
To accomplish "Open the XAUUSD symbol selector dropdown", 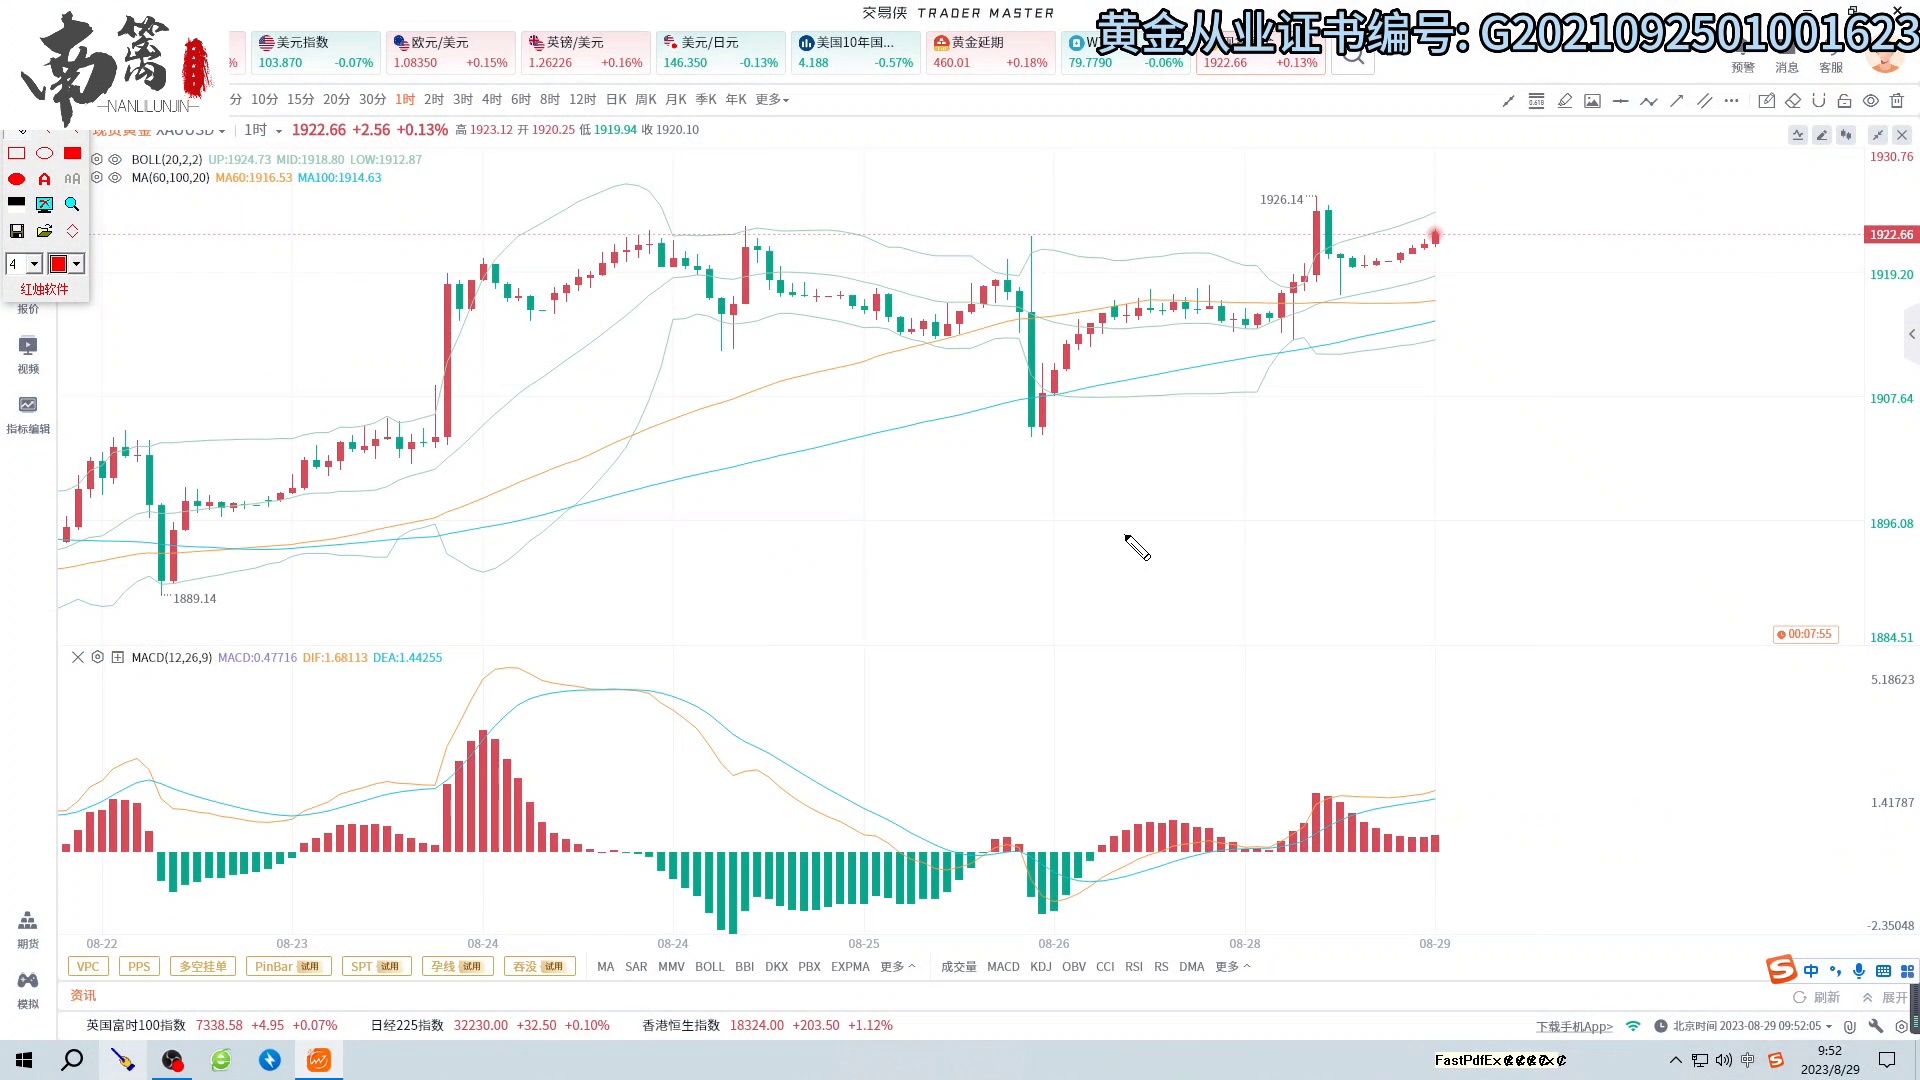I will coord(221,131).
